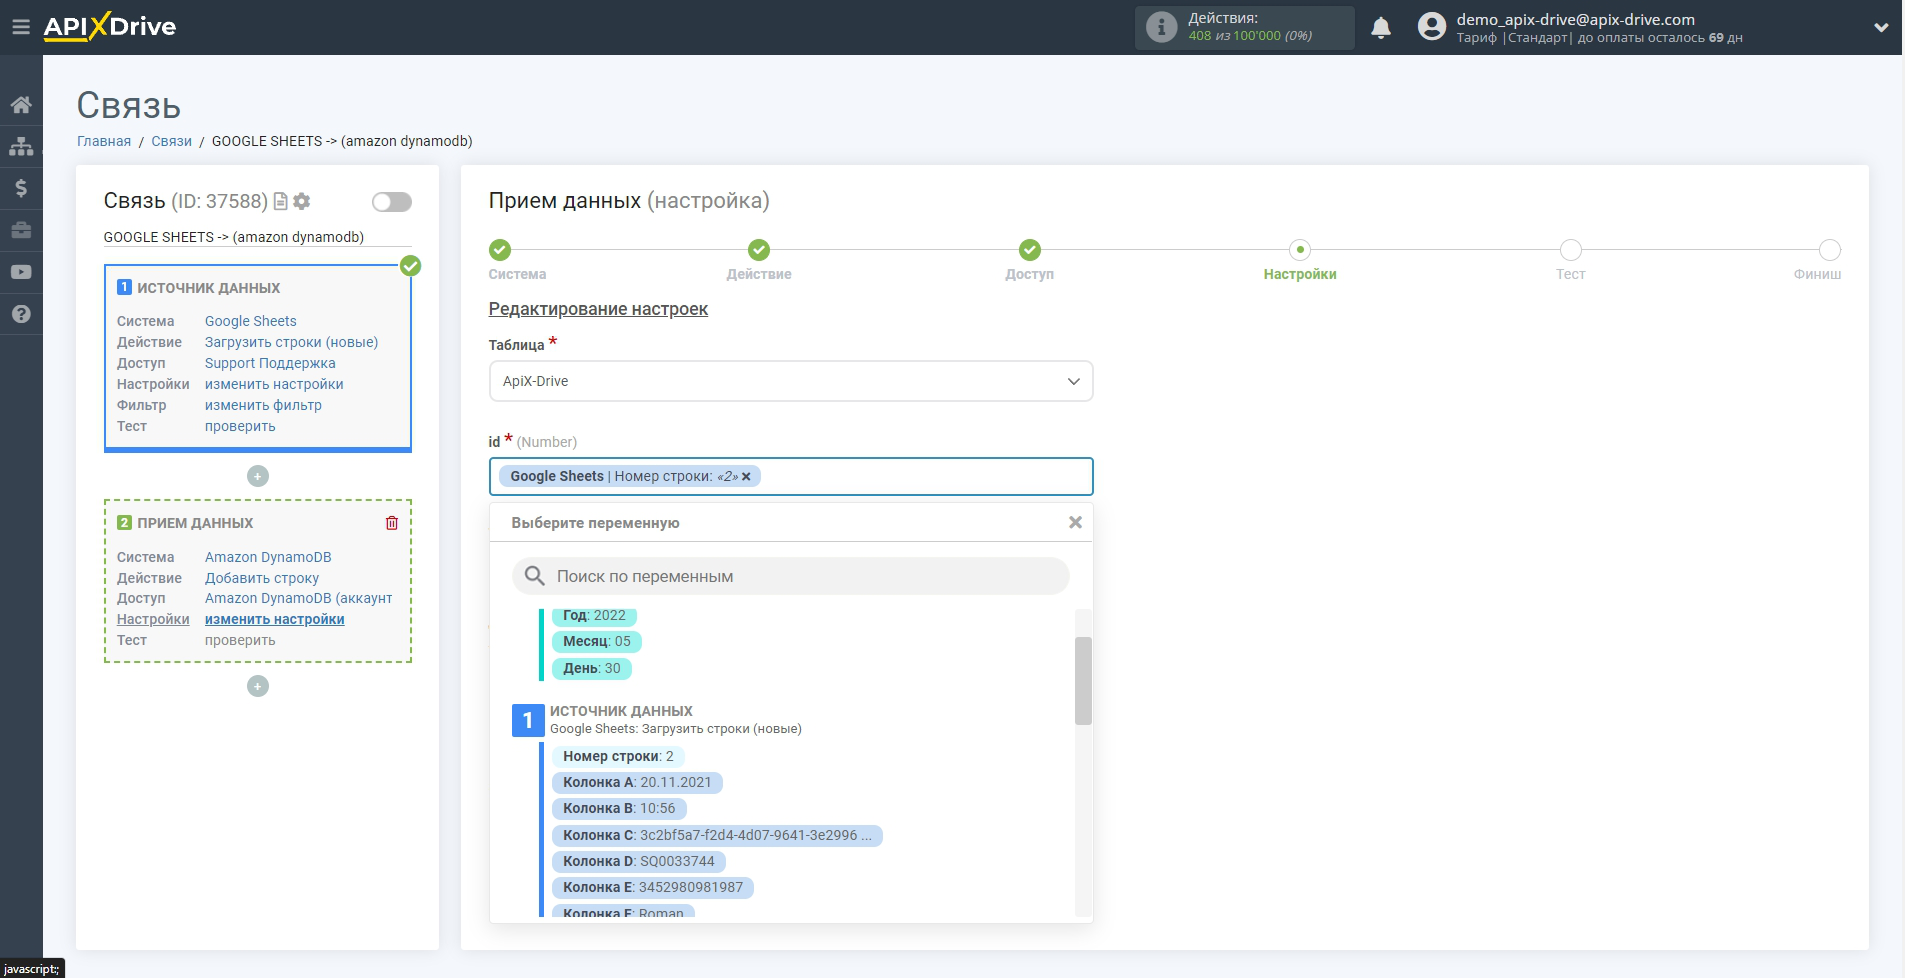Select variable Колонка A: 20.11.2021
The height and width of the screenshot is (978, 1905).
point(637,782)
